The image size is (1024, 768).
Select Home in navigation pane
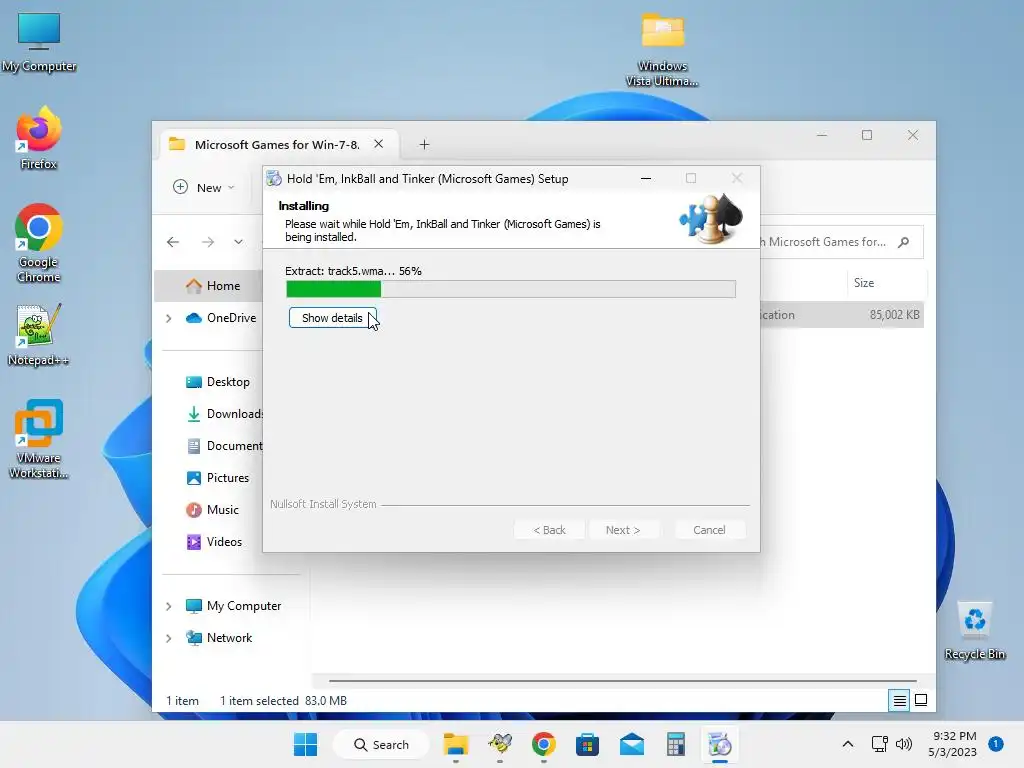coord(208,286)
